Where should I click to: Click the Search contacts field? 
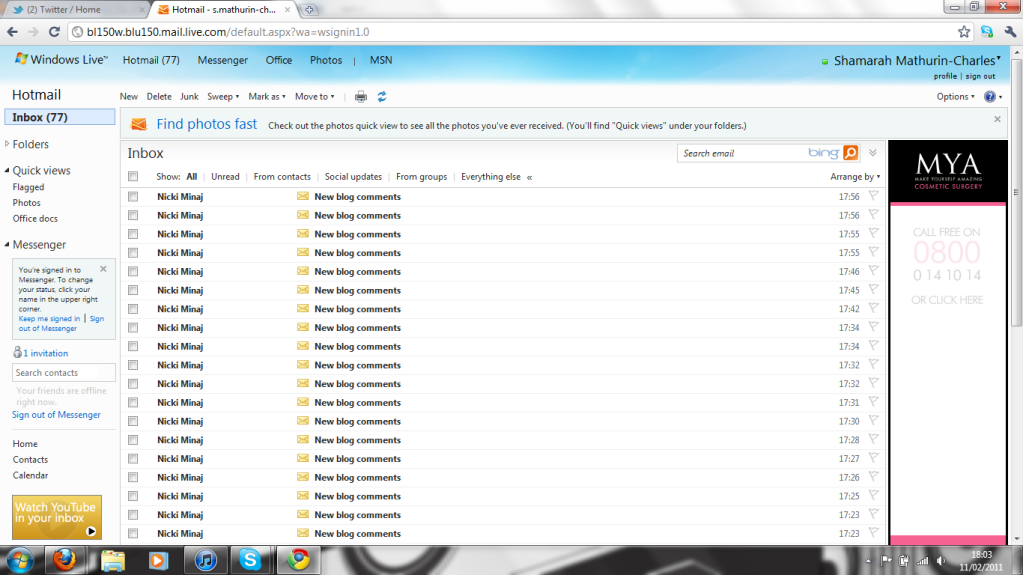click(x=63, y=373)
